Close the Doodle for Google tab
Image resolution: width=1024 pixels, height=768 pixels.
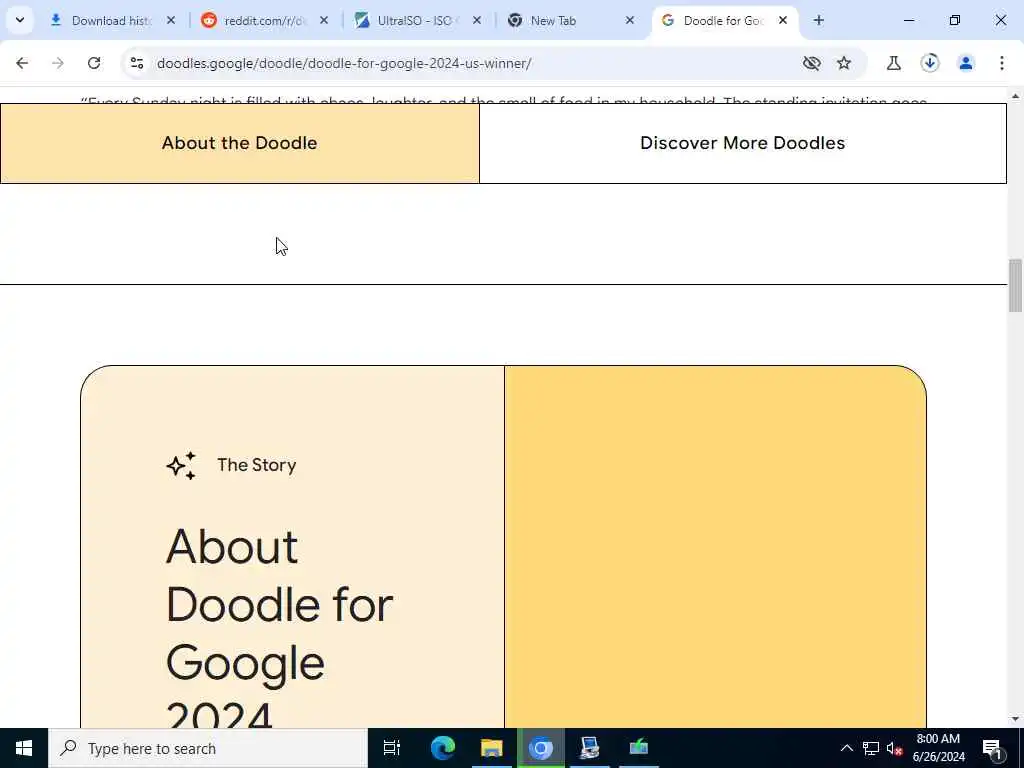tap(782, 20)
